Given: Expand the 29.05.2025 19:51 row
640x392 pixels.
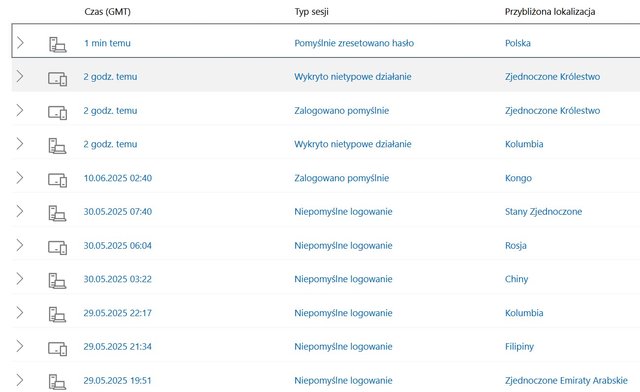Looking at the screenshot, I should pos(20,380).
